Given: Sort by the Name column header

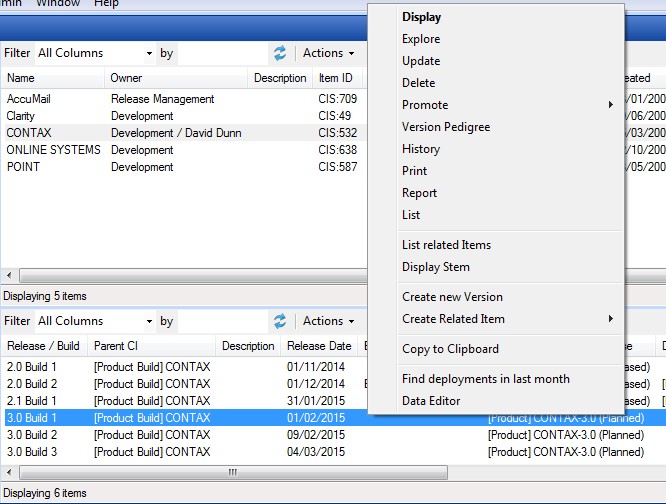Looking at the screenshot, I should [x=53, y=78].
